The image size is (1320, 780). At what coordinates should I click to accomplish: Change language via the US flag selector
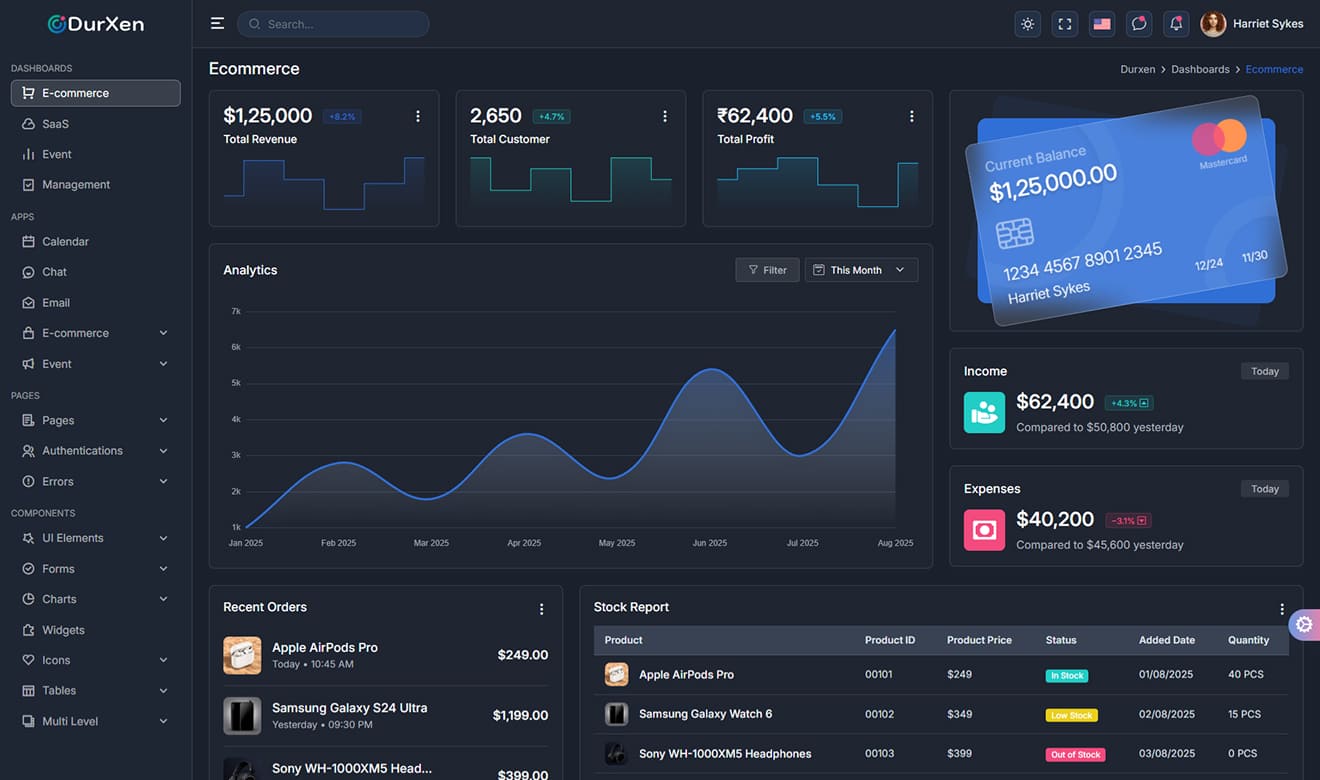click(x=1101, y=23)
